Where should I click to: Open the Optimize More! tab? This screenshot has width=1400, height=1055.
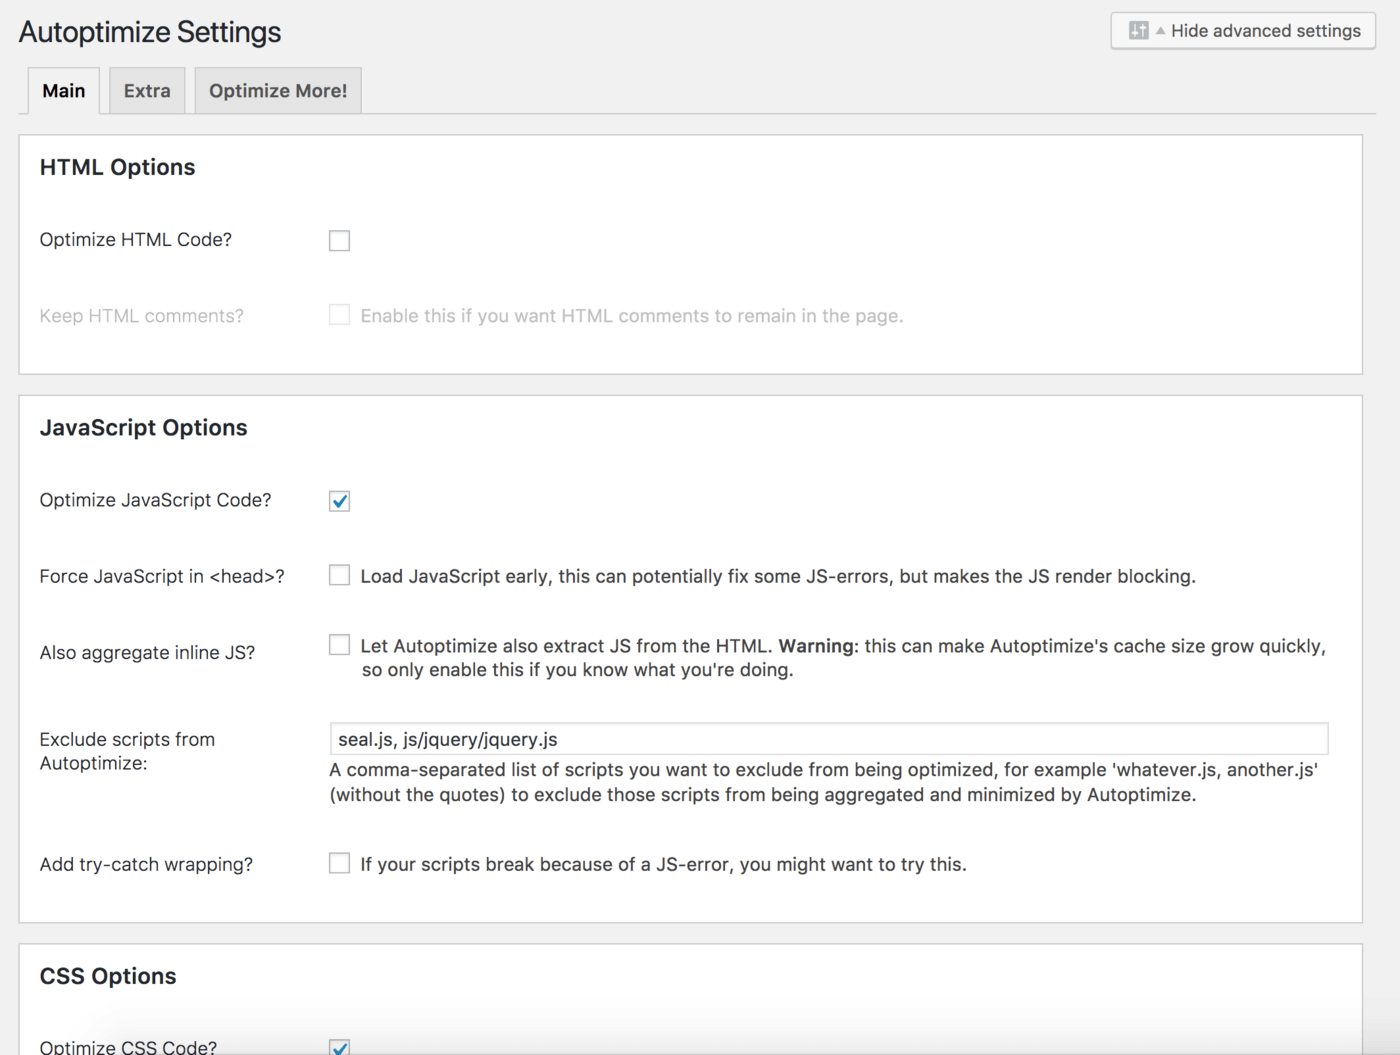tap(278, 91)
